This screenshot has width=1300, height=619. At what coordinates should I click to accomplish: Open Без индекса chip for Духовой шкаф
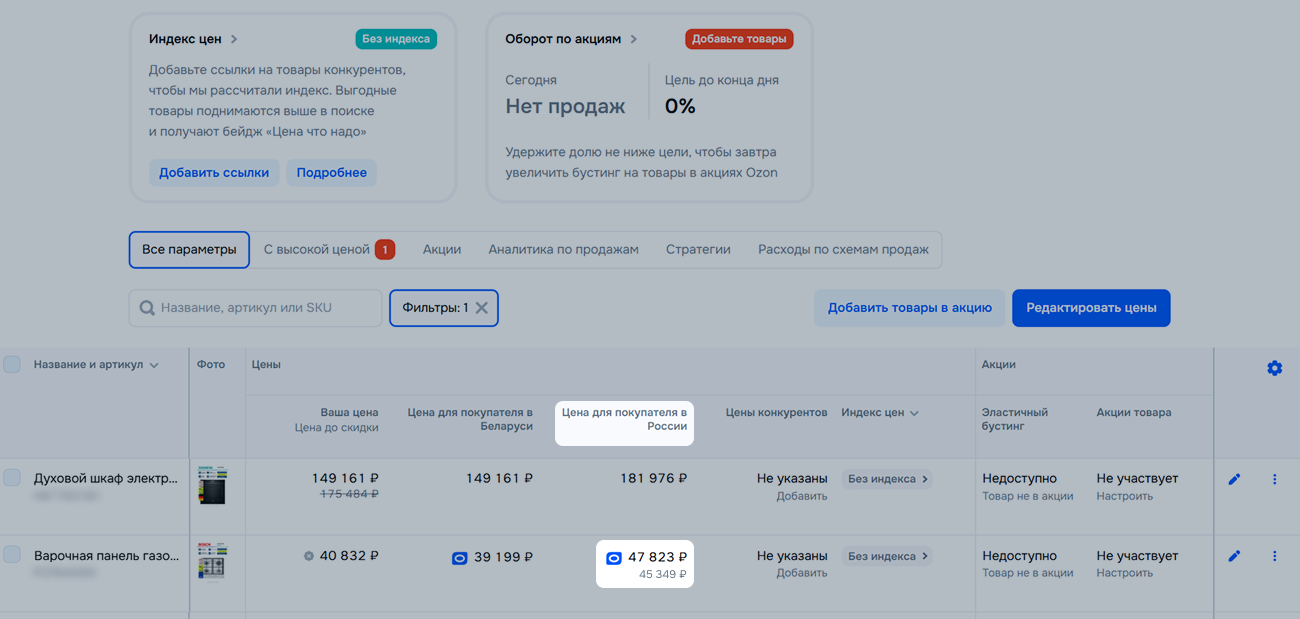click(887, 479)
